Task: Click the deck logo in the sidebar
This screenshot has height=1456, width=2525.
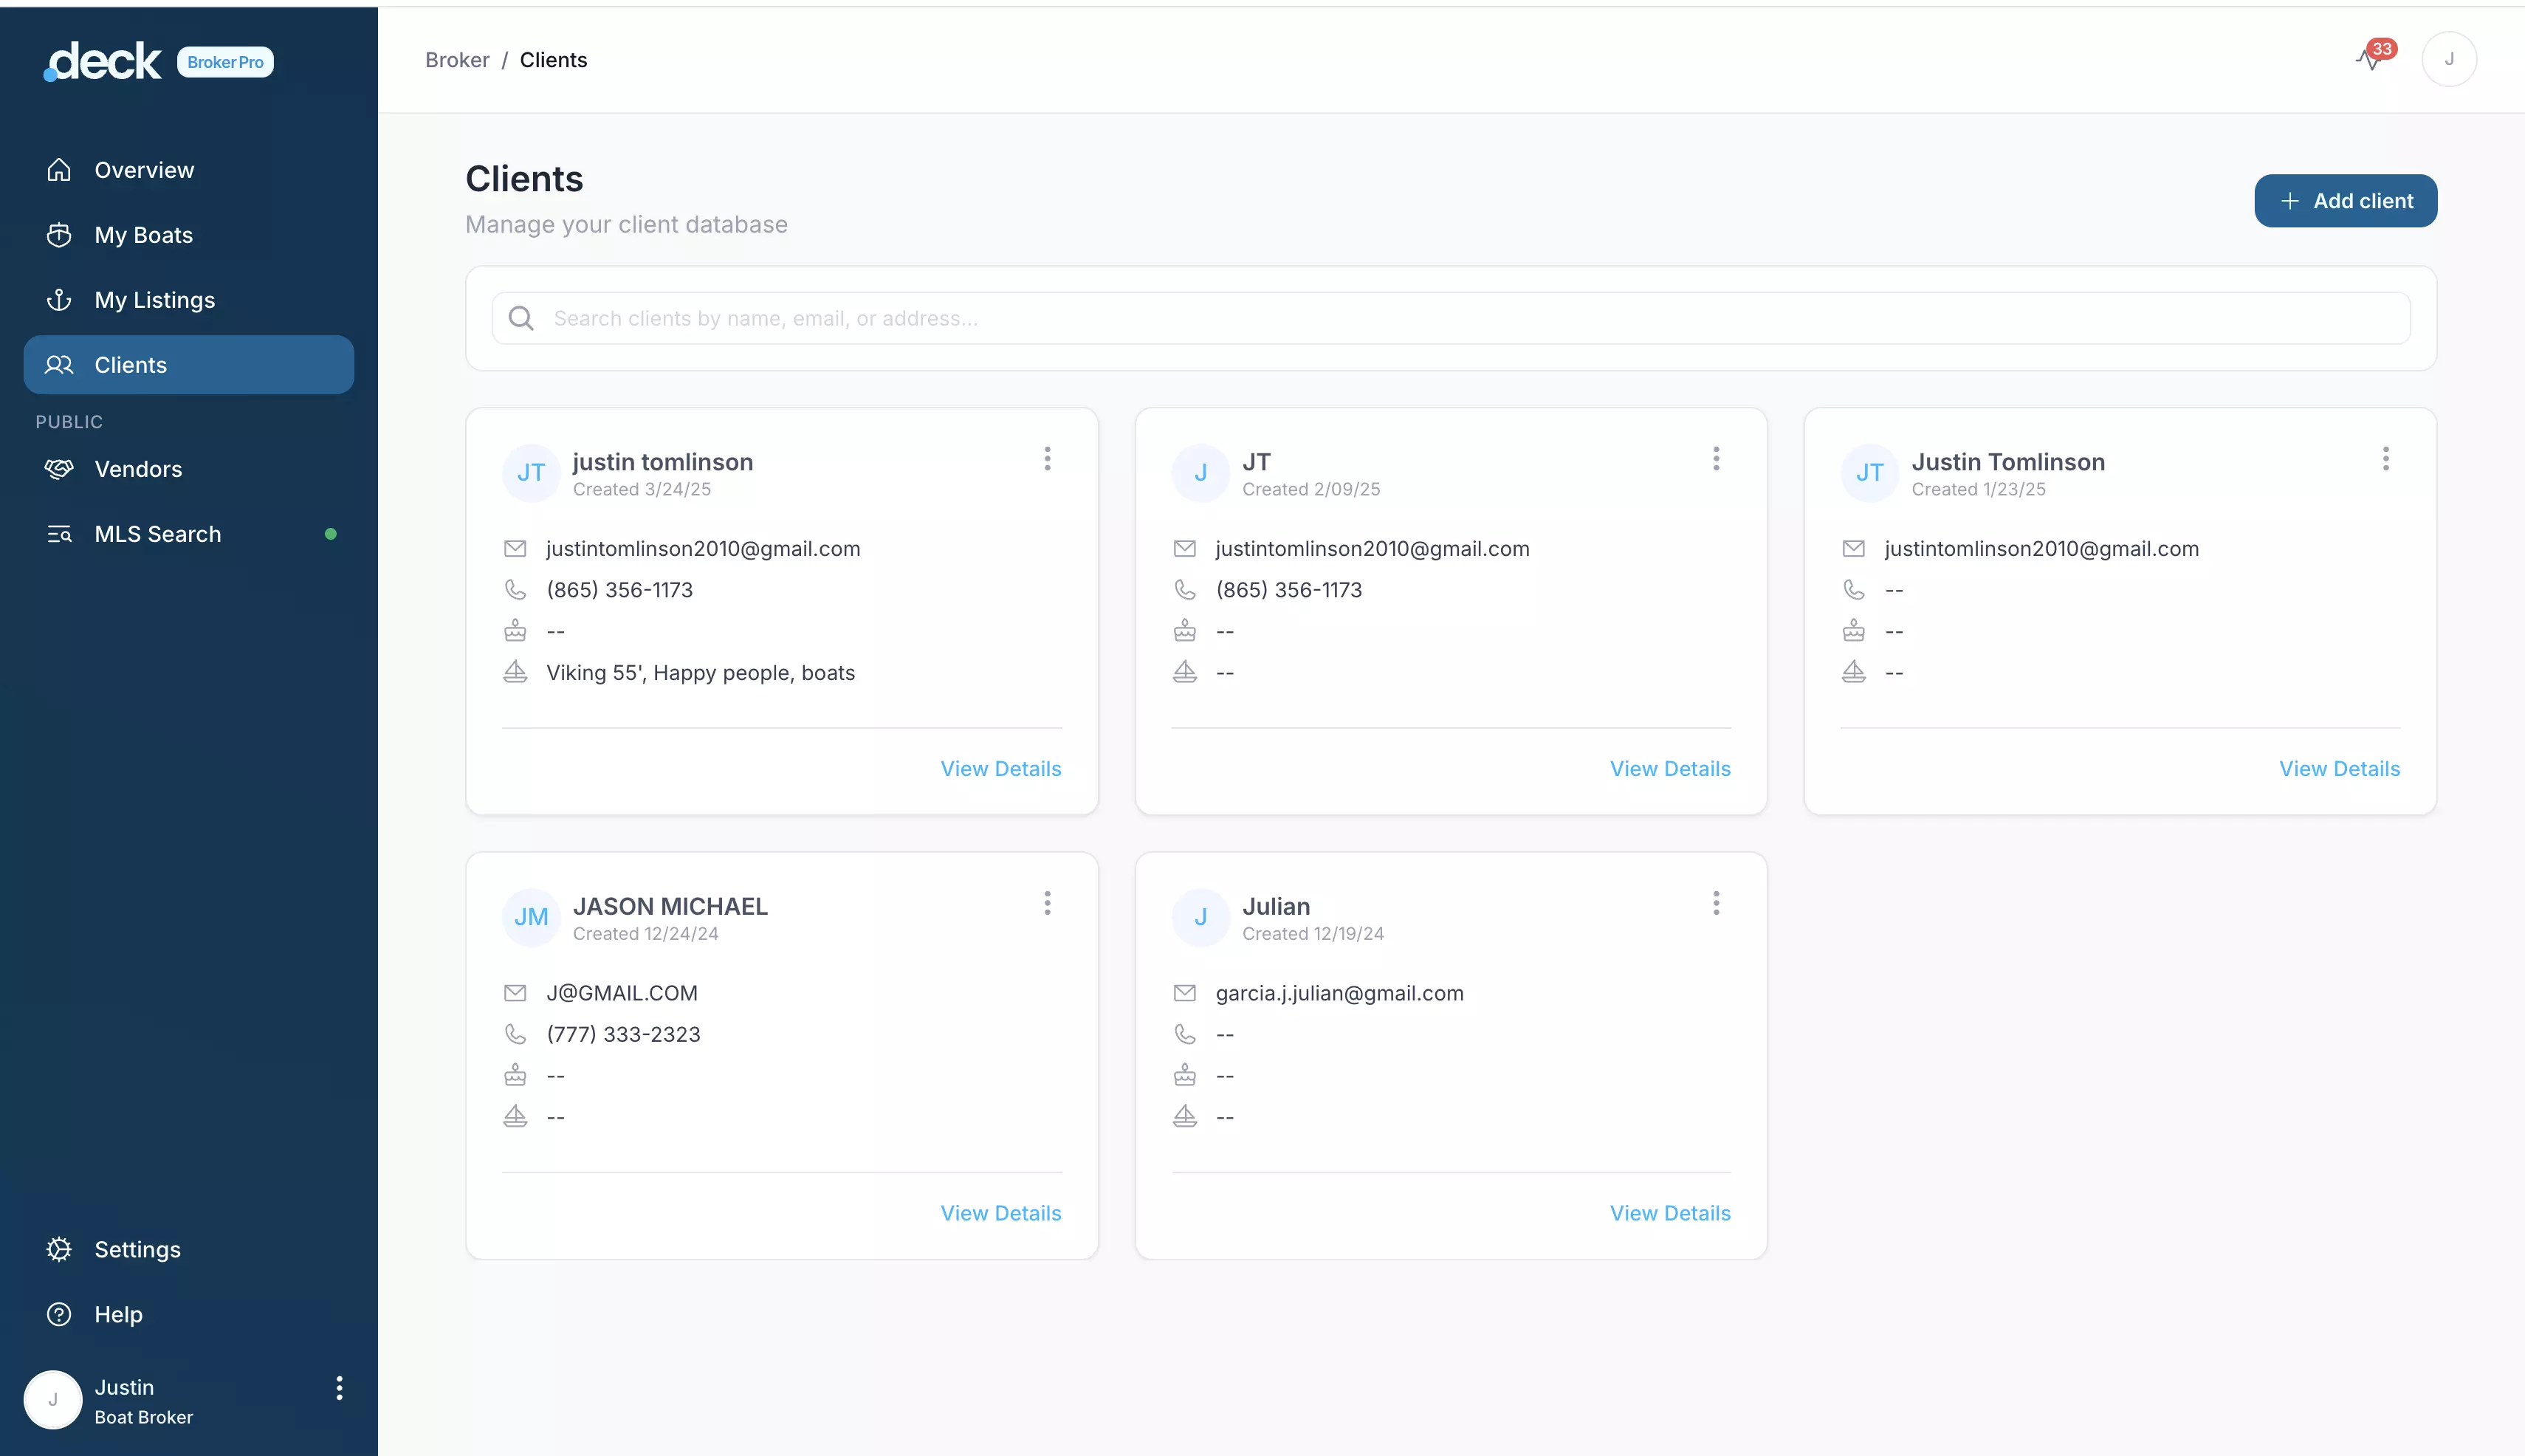Action: (103, 62)
